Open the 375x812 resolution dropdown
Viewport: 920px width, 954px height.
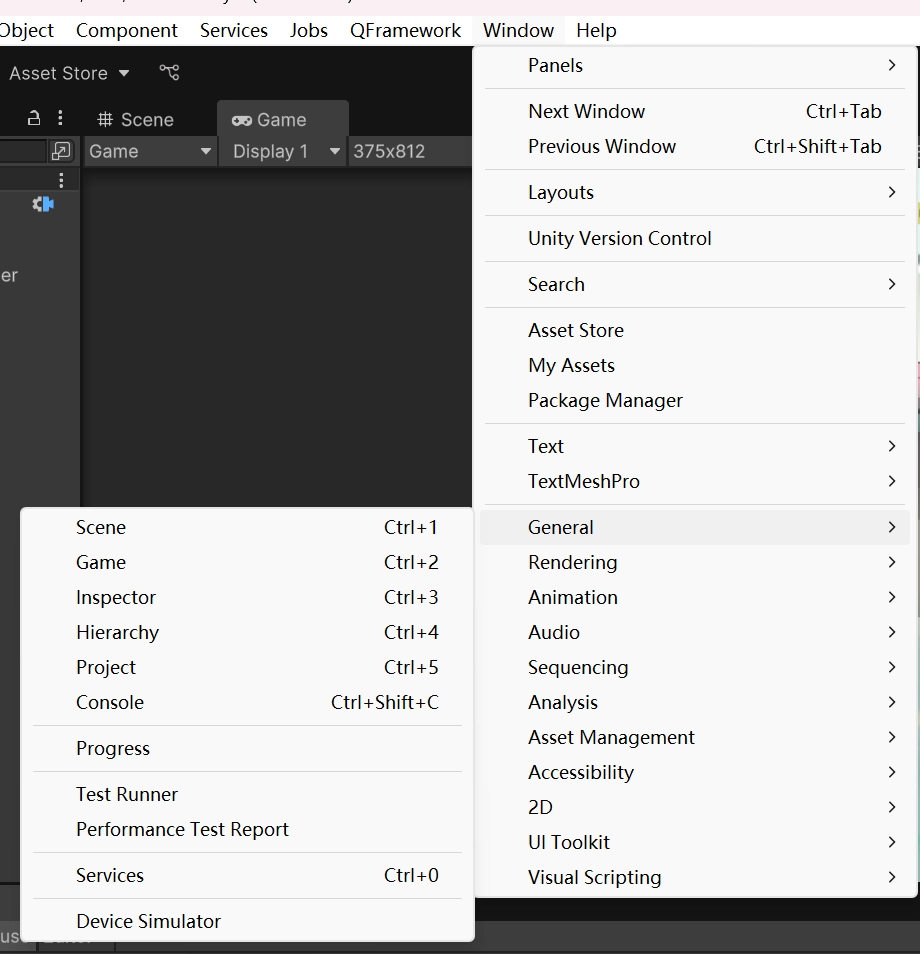pyautogui.click(x=409, y=151)
